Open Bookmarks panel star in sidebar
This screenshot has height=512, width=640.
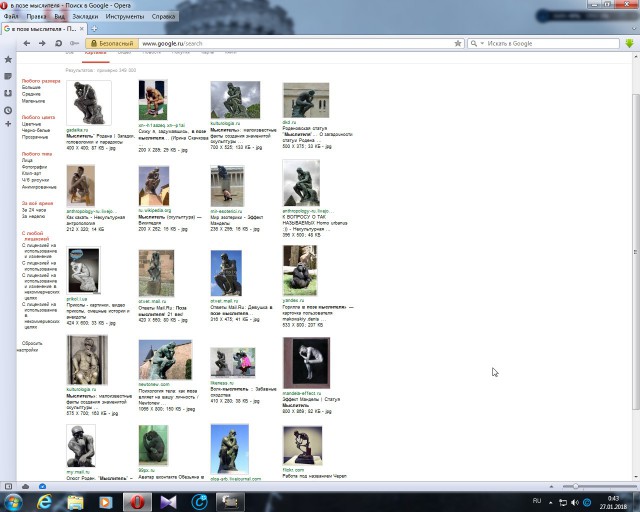pyautogui.click(x=8, y=59)
